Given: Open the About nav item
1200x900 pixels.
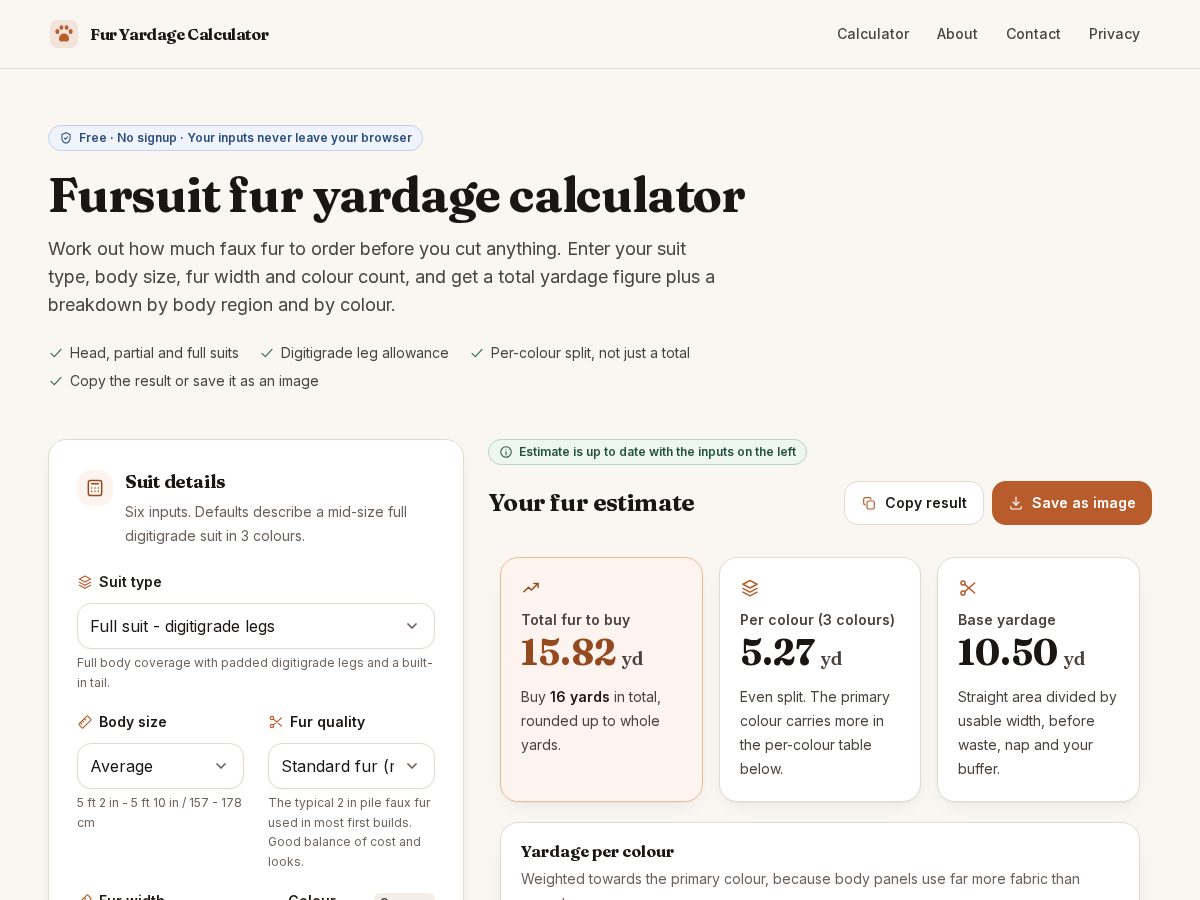Looking at the screenshot, I should tap(957, 34).
